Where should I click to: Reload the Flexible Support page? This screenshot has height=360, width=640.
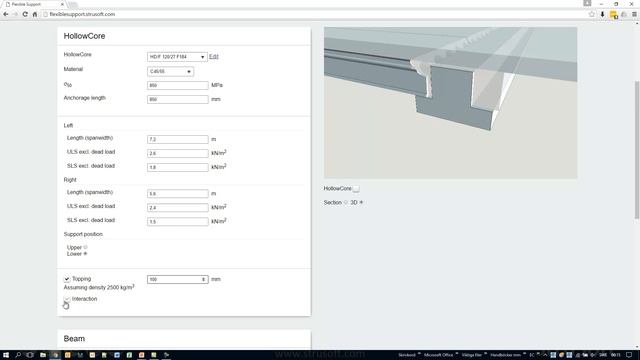[x=25, y=14]
